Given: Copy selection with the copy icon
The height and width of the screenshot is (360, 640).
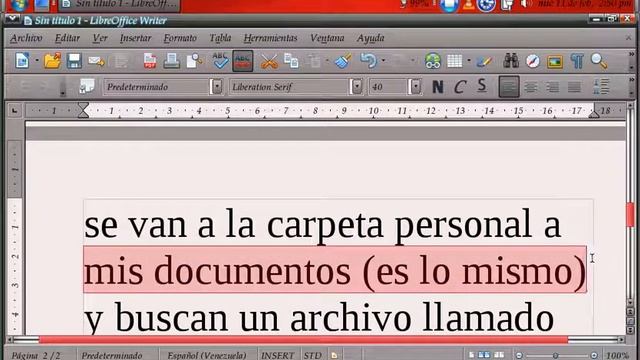Looking at the screenshot, I should (x=291, y=61).
